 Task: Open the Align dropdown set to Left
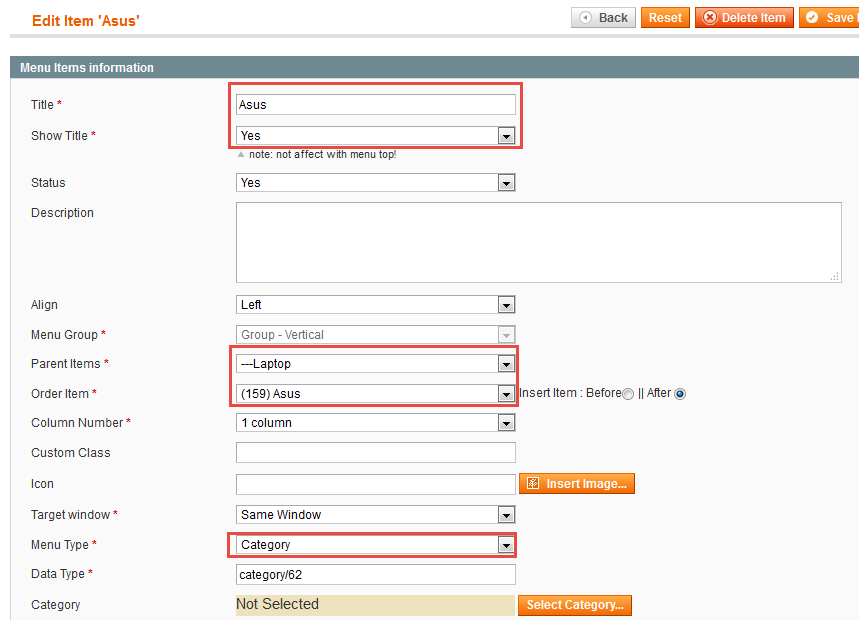(376, 305)
